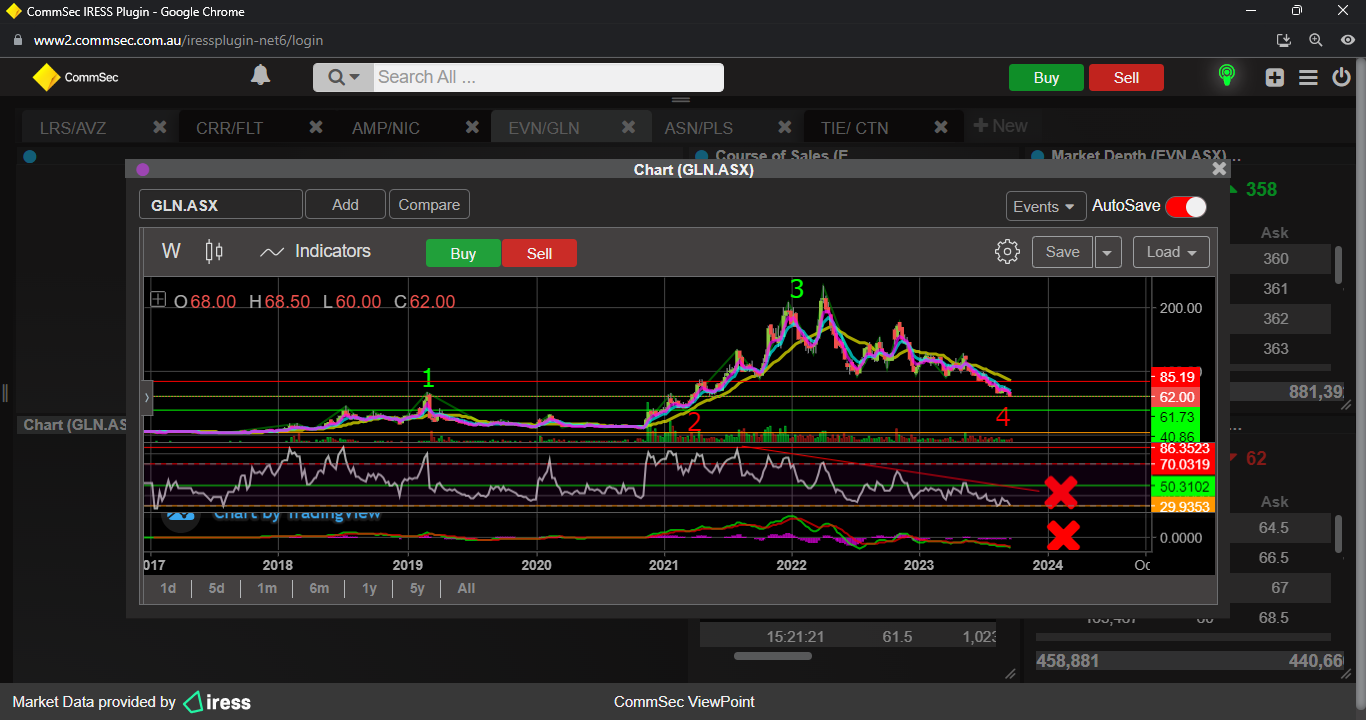The height and width of the screenshot is (720, 1366).
Task: Click the chart toolbar Sell button
Action: (539, 253)
